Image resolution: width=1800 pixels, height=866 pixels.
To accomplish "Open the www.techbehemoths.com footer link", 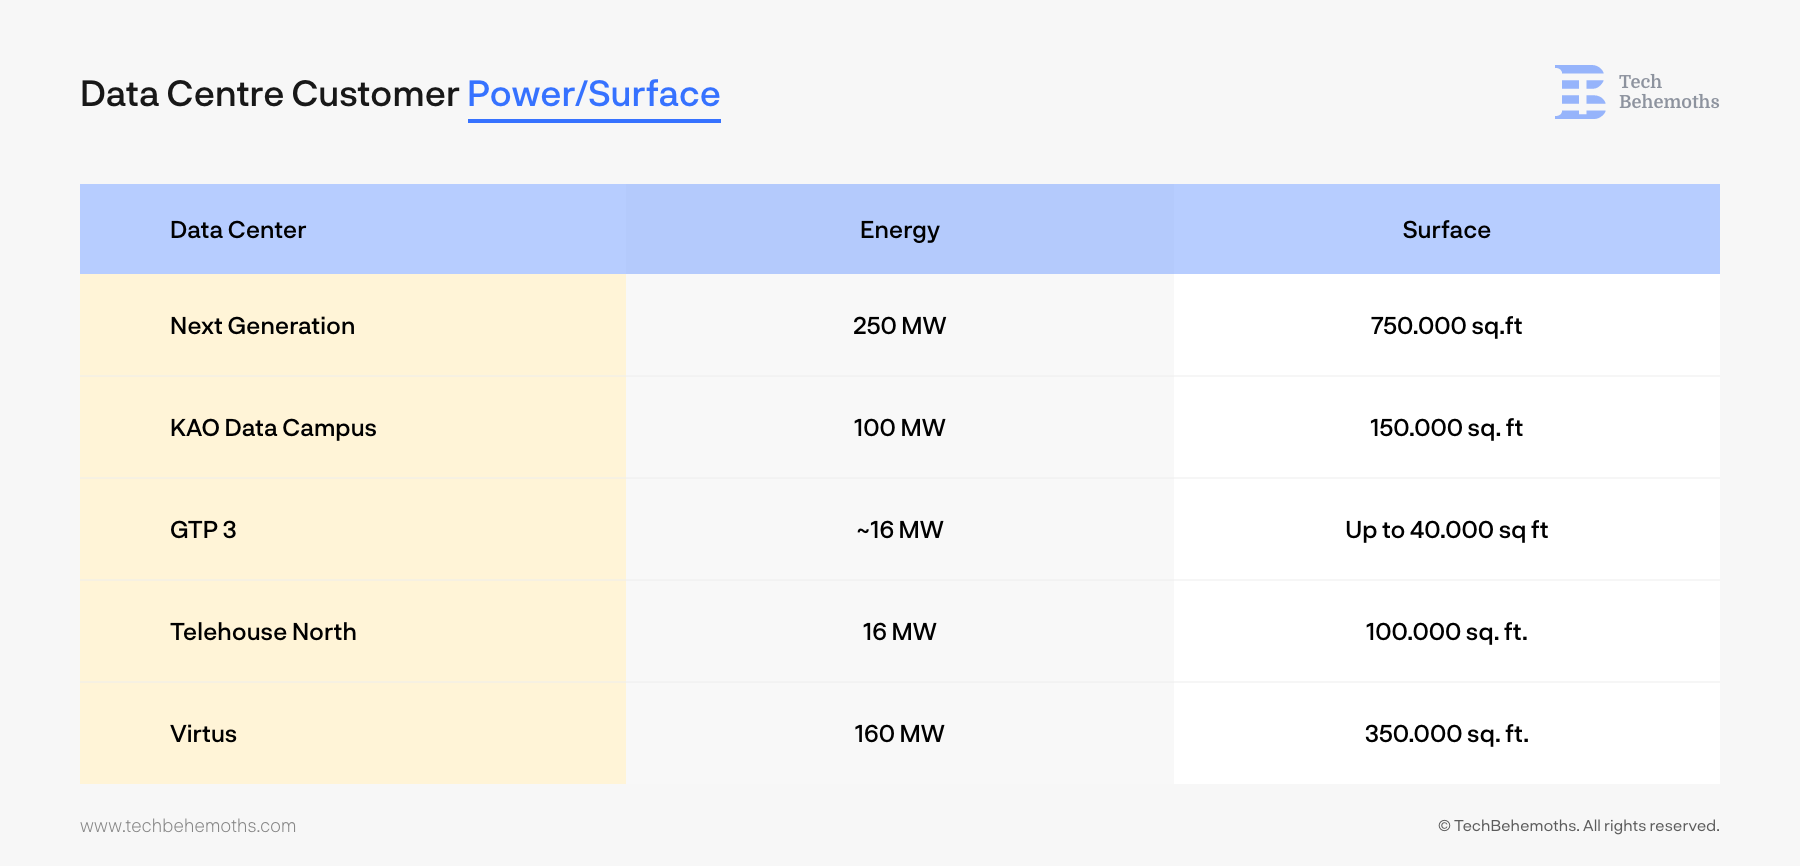I will (x=188, y=826).
